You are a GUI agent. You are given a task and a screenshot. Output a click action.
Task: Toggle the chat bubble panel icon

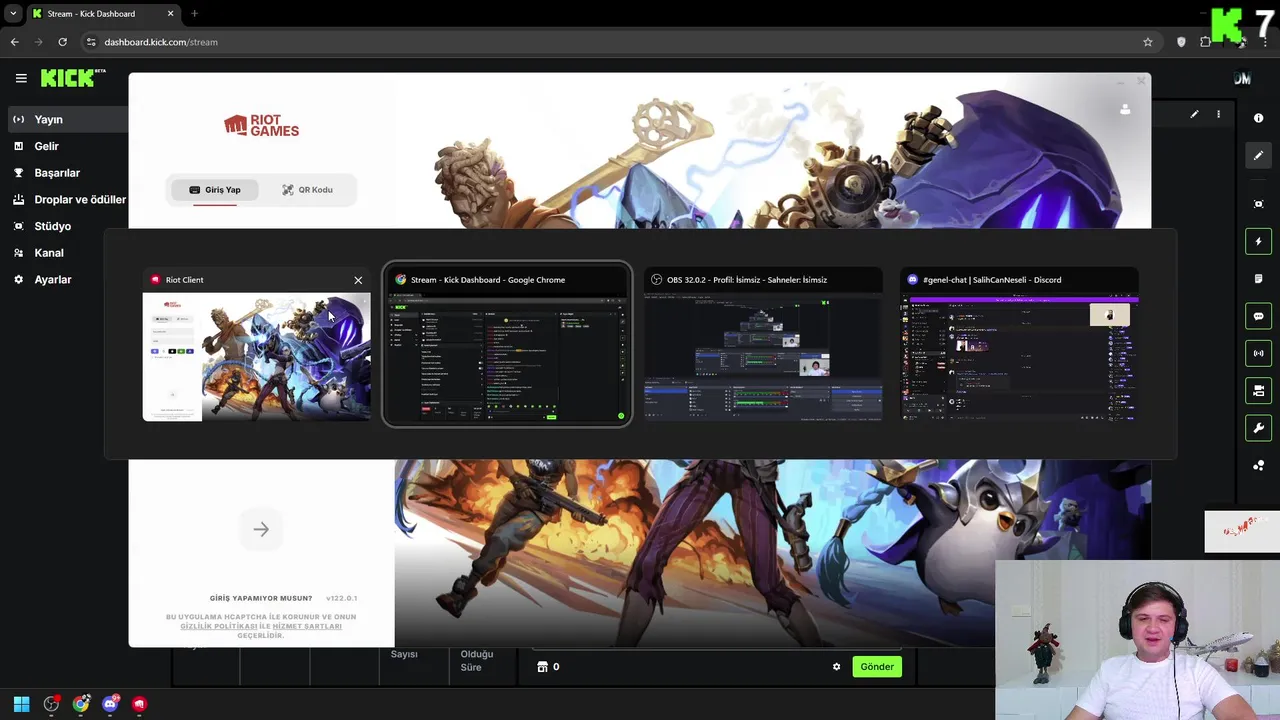pyautogui.click(x=1258, y=316)
